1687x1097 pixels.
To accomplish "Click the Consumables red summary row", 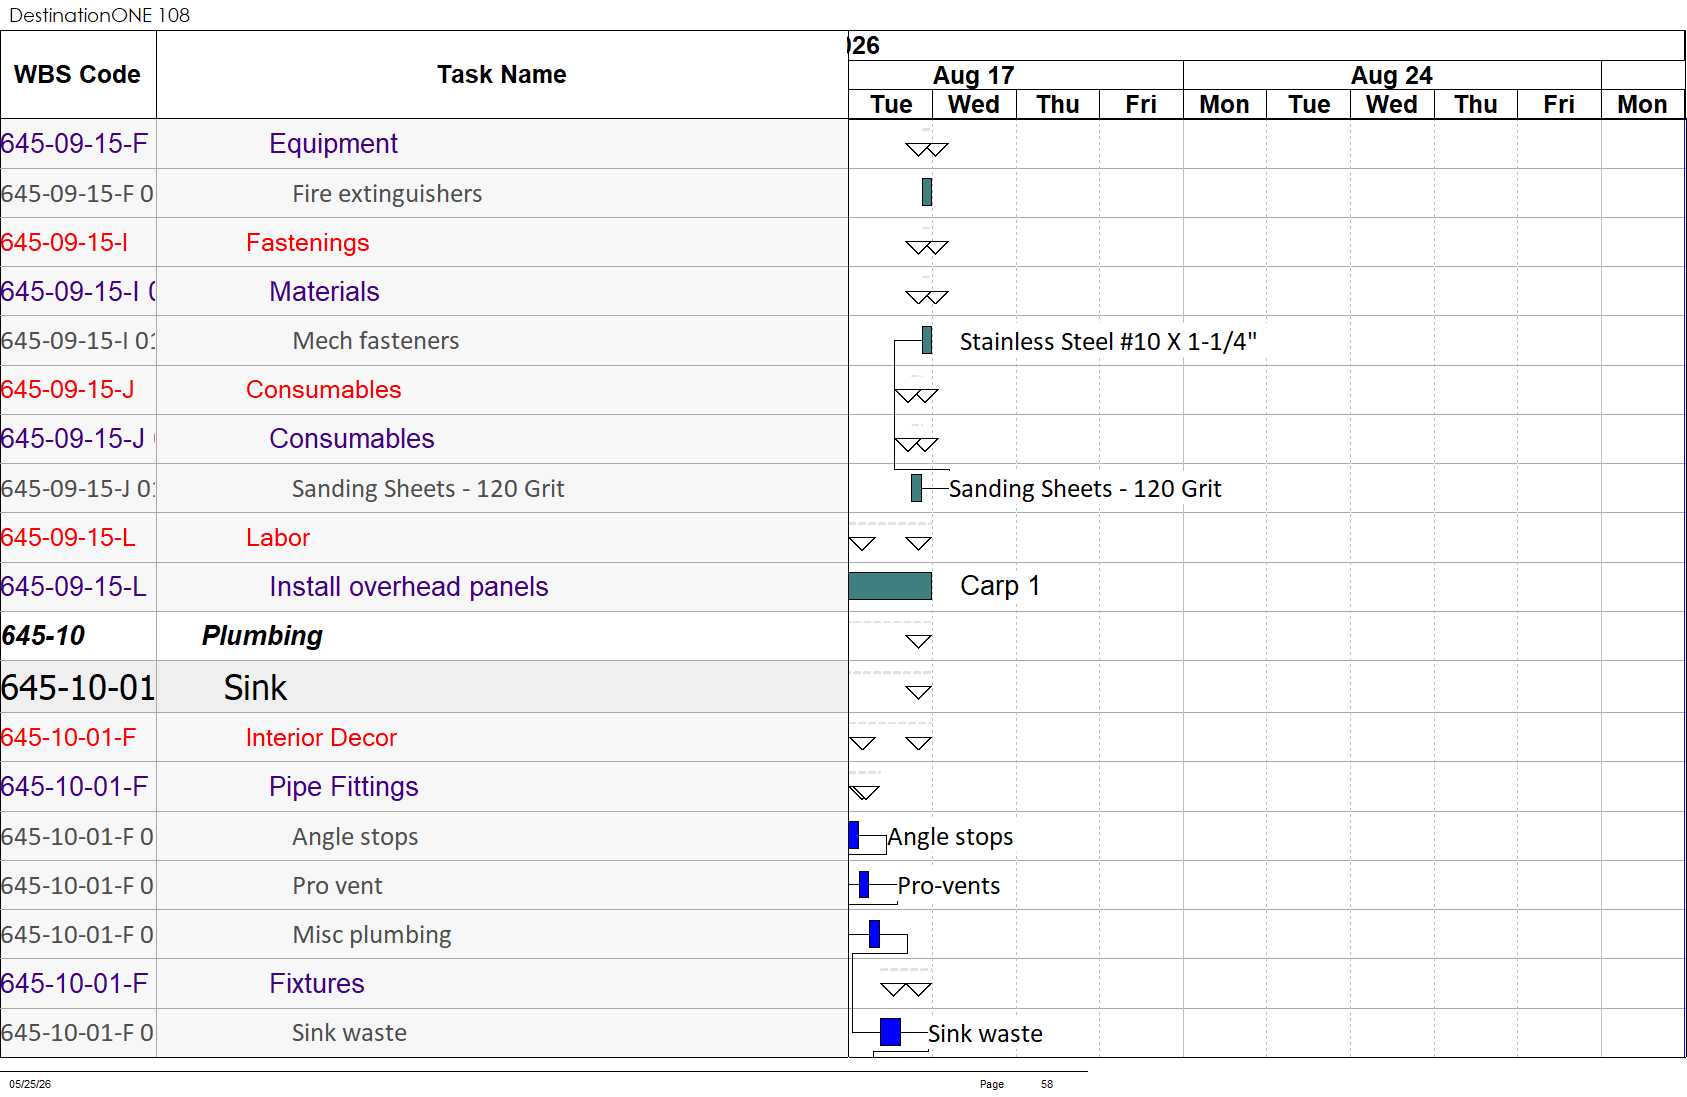I will [x=424, y=390].
